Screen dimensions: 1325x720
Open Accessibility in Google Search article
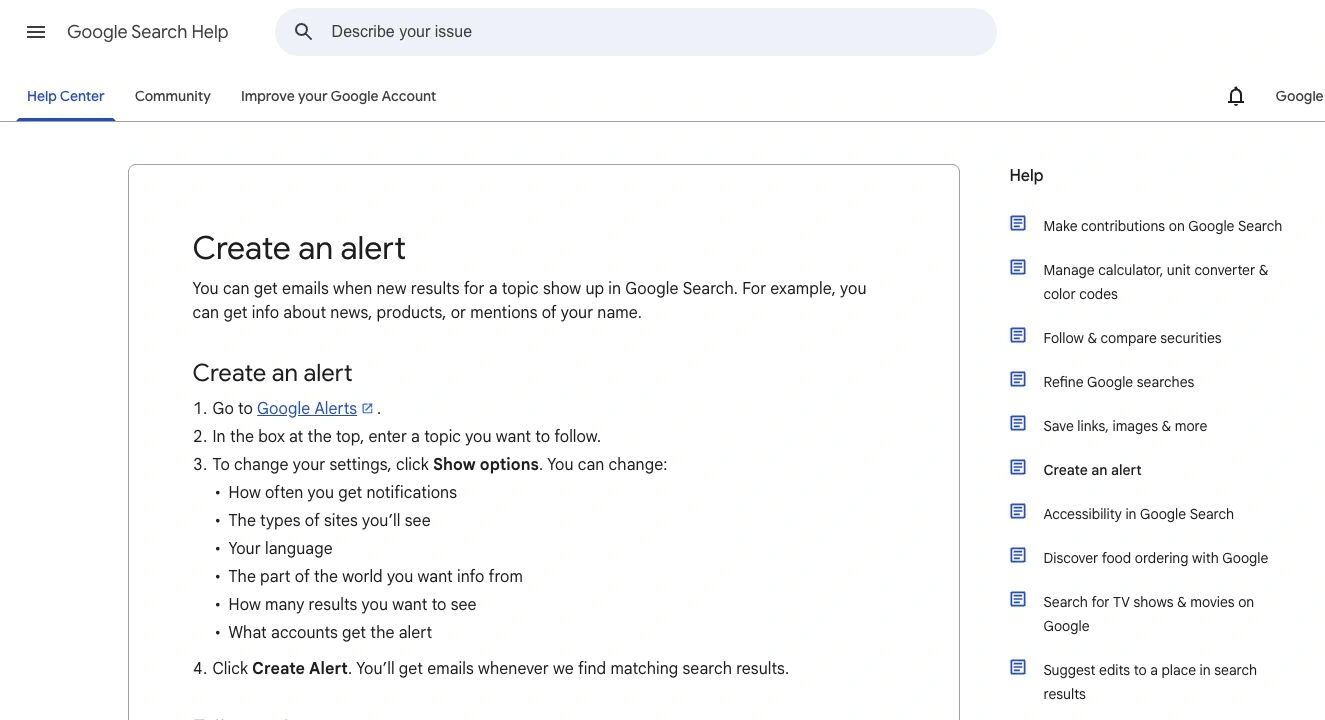tap(1138, 514)
